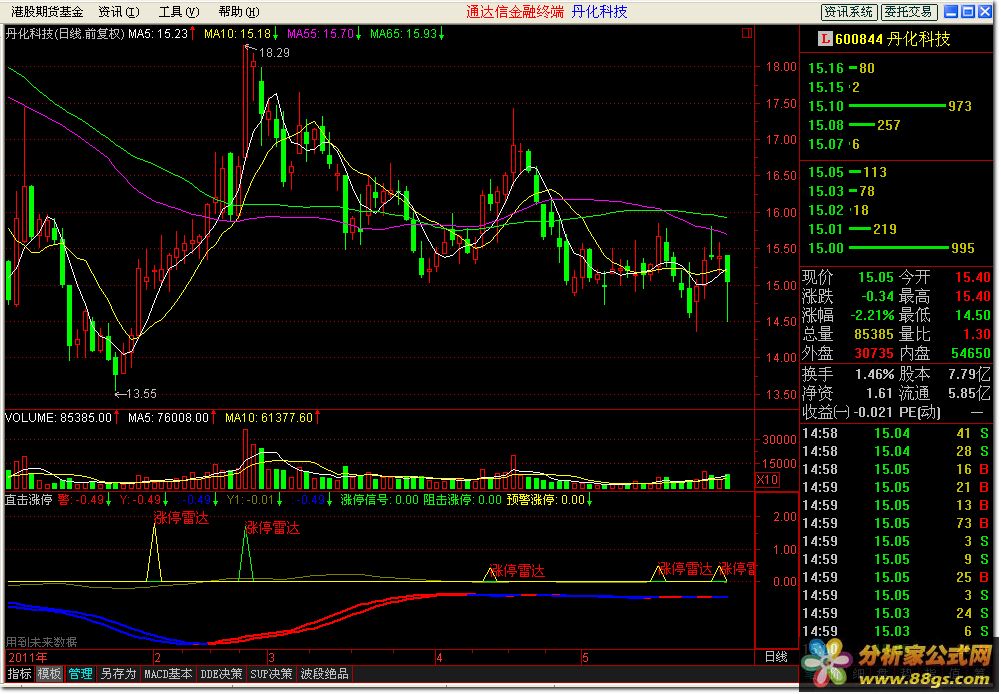The height and width of the screenshot is (694, 1001).
Task: Click the 另存为 tab
Action: click(x=118, y=674)
